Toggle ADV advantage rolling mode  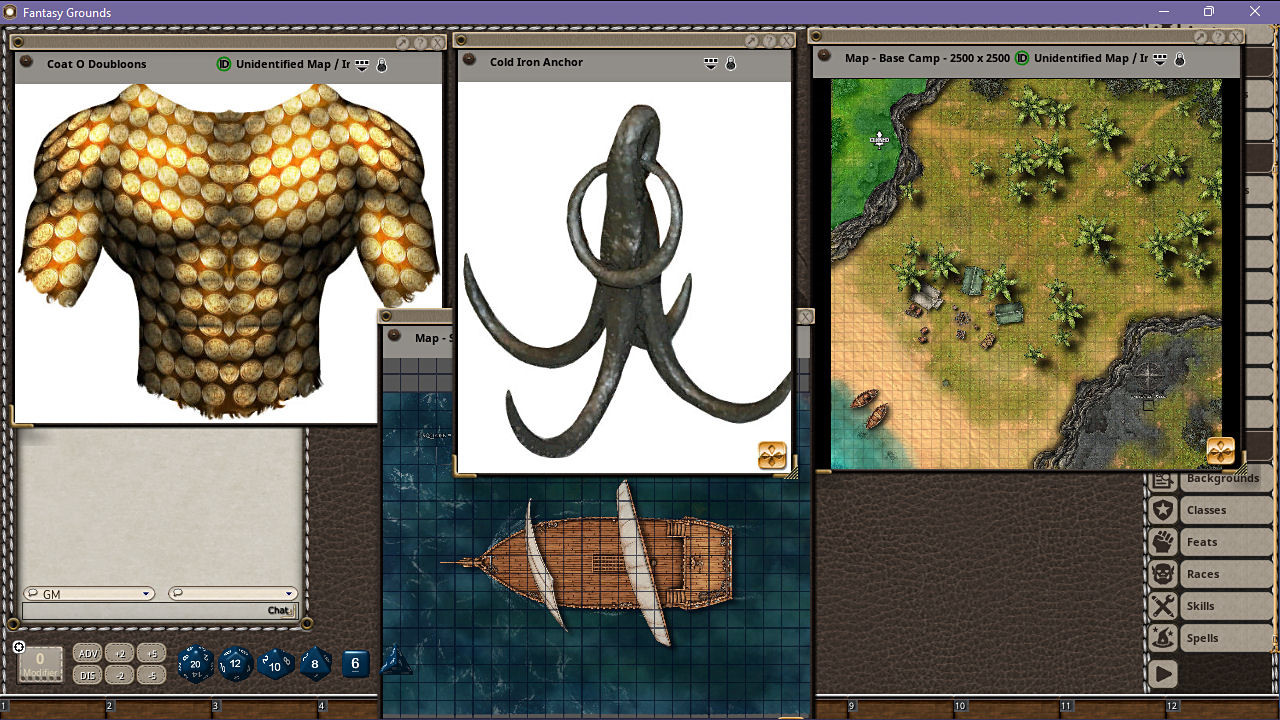click(87, 653)
